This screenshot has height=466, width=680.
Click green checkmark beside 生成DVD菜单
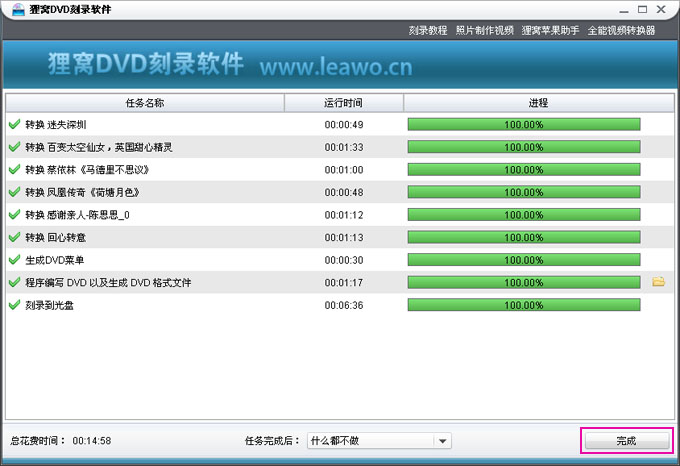pyautogui.click(x=14, y=260)
